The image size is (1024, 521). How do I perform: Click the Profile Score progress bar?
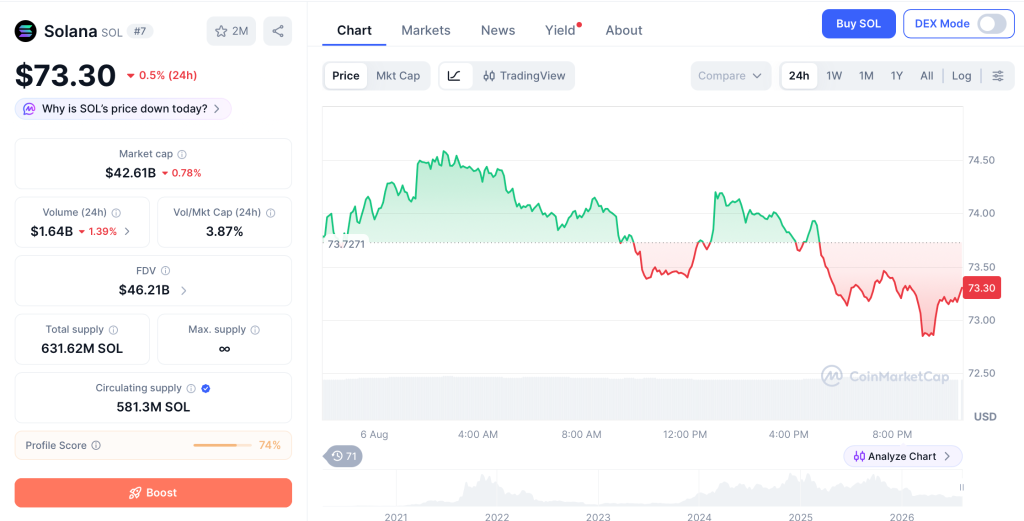(222, 445)
